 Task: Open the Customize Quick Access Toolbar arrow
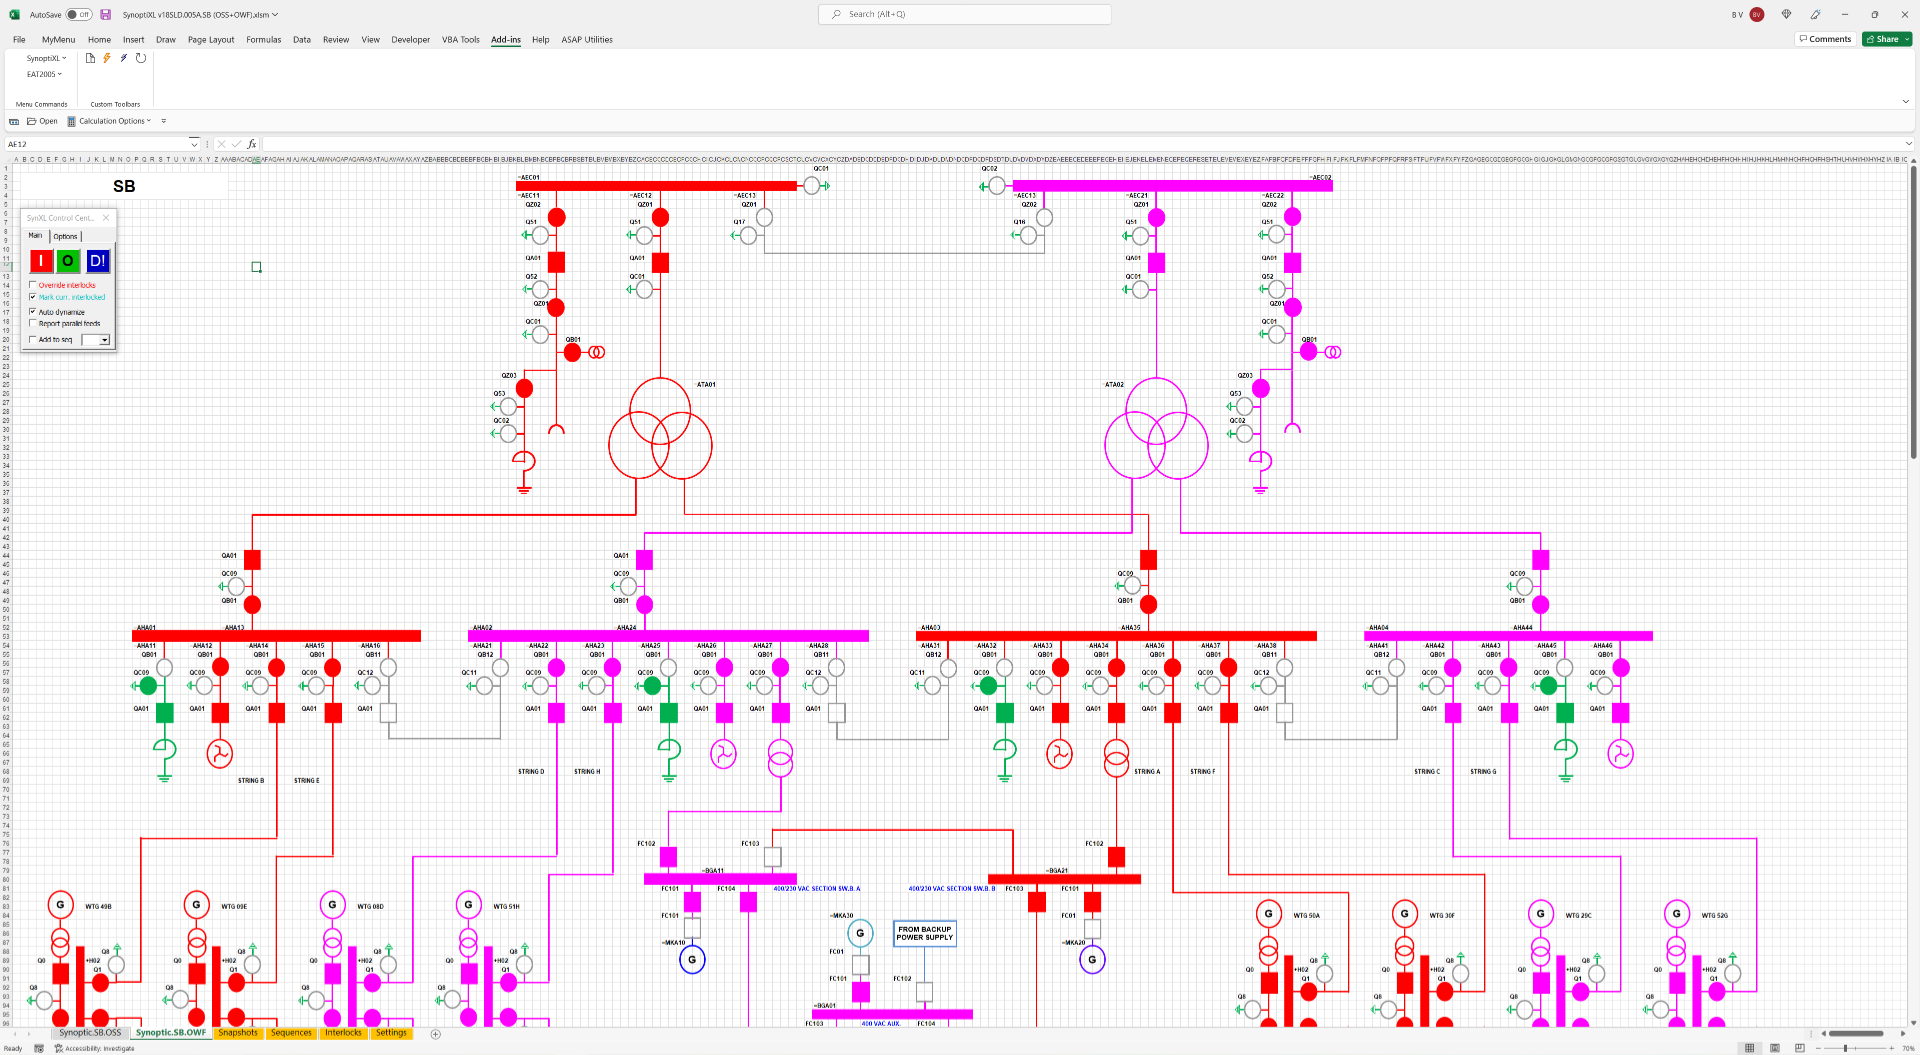click(164, 121)
